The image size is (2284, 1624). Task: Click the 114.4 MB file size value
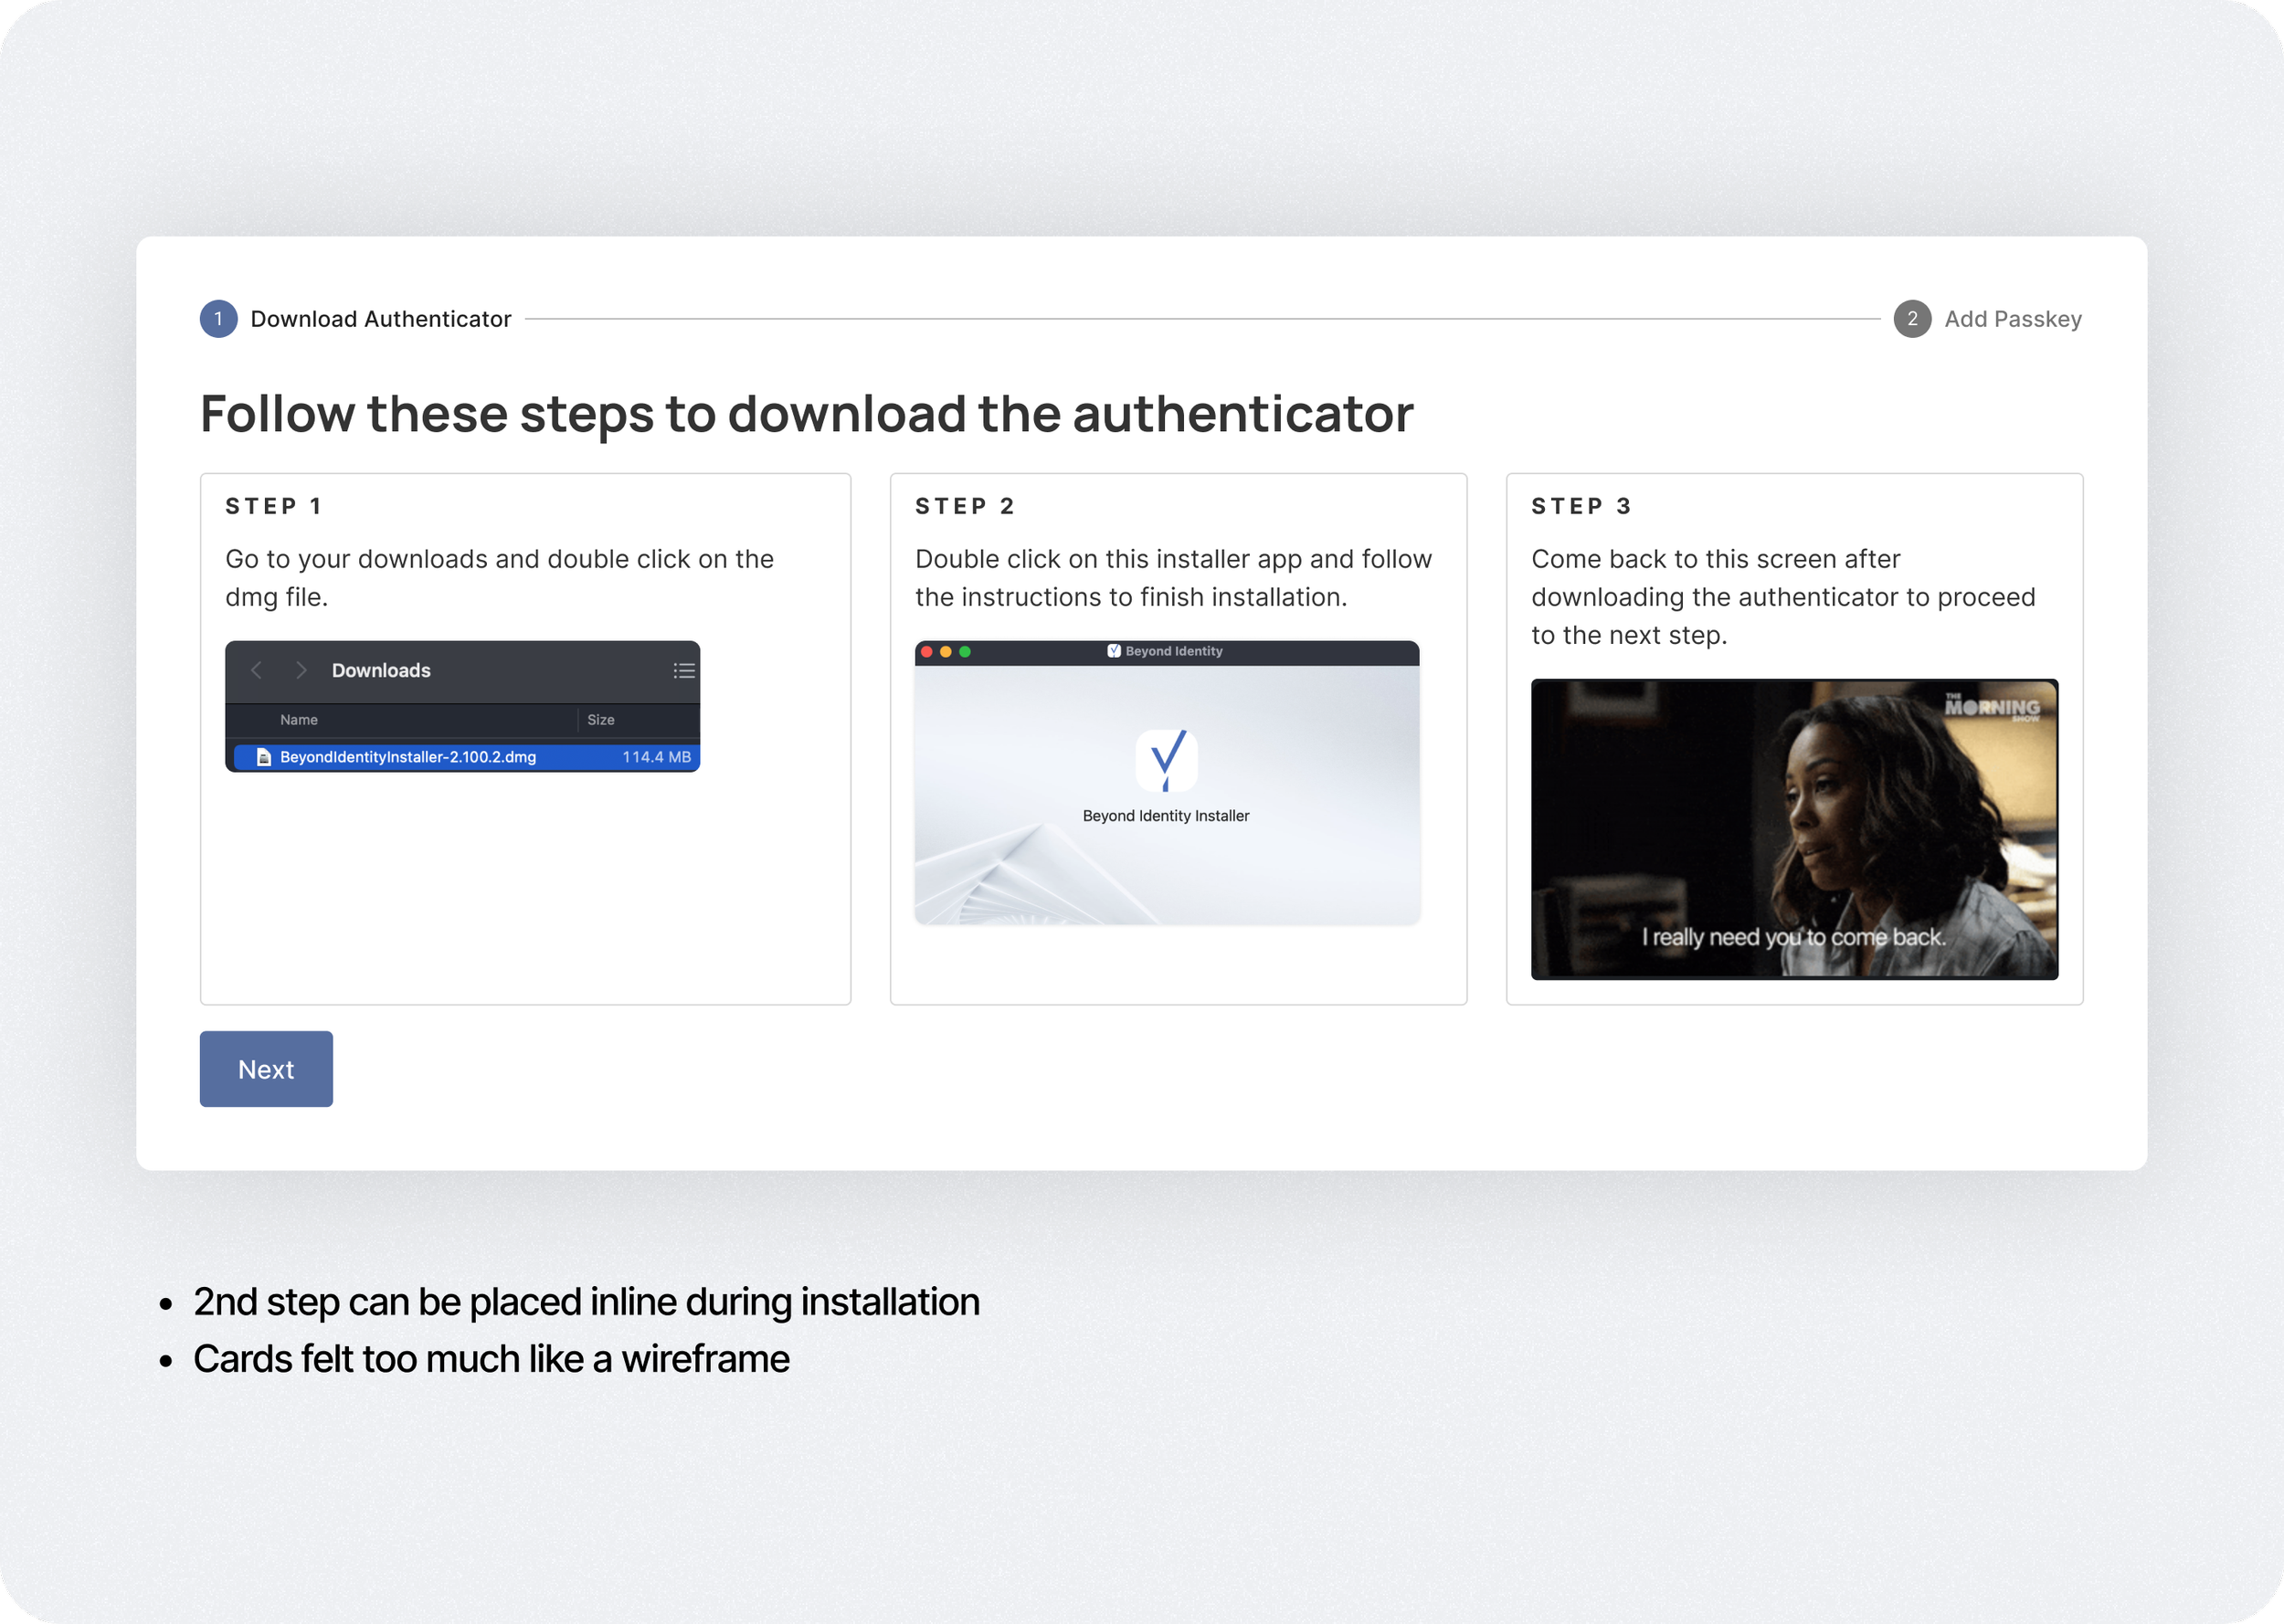pyautogui.click(x=656, y=757)
